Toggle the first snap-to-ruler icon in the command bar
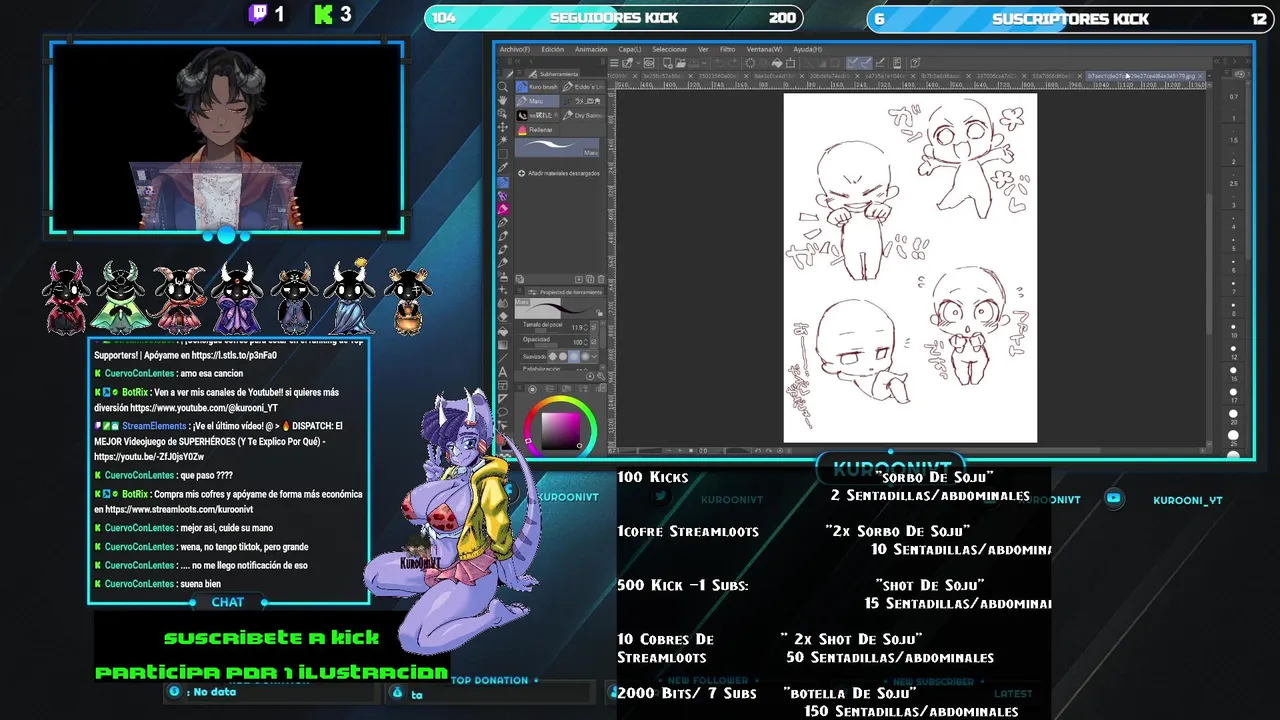 852,63
